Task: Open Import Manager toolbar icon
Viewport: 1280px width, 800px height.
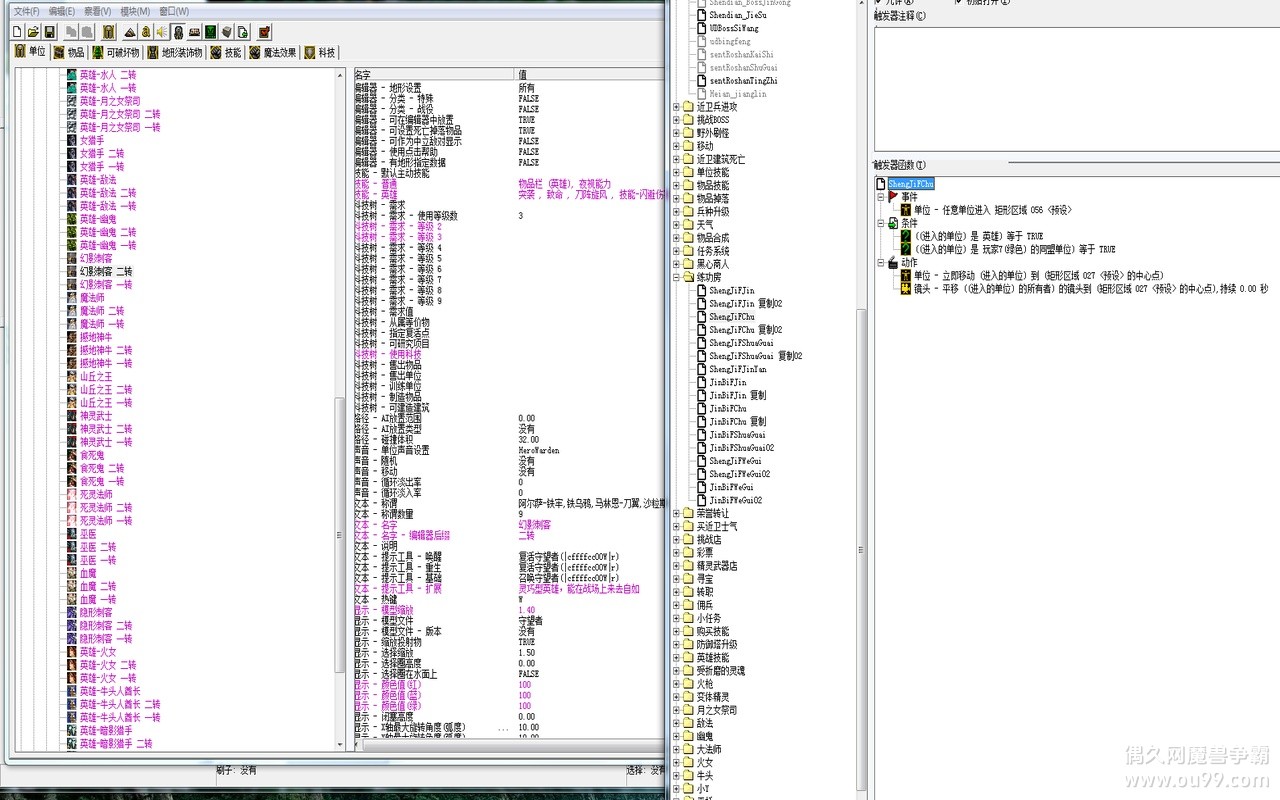Action: pyautogui.click(x=243, y=32)
